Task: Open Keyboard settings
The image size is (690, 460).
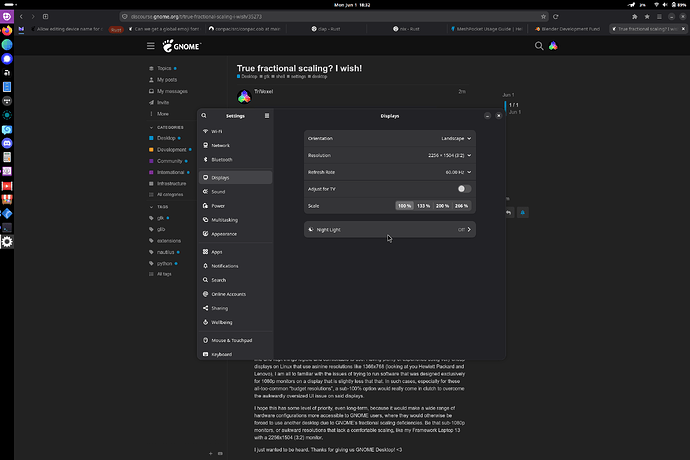Action: [x=235, y=354]
